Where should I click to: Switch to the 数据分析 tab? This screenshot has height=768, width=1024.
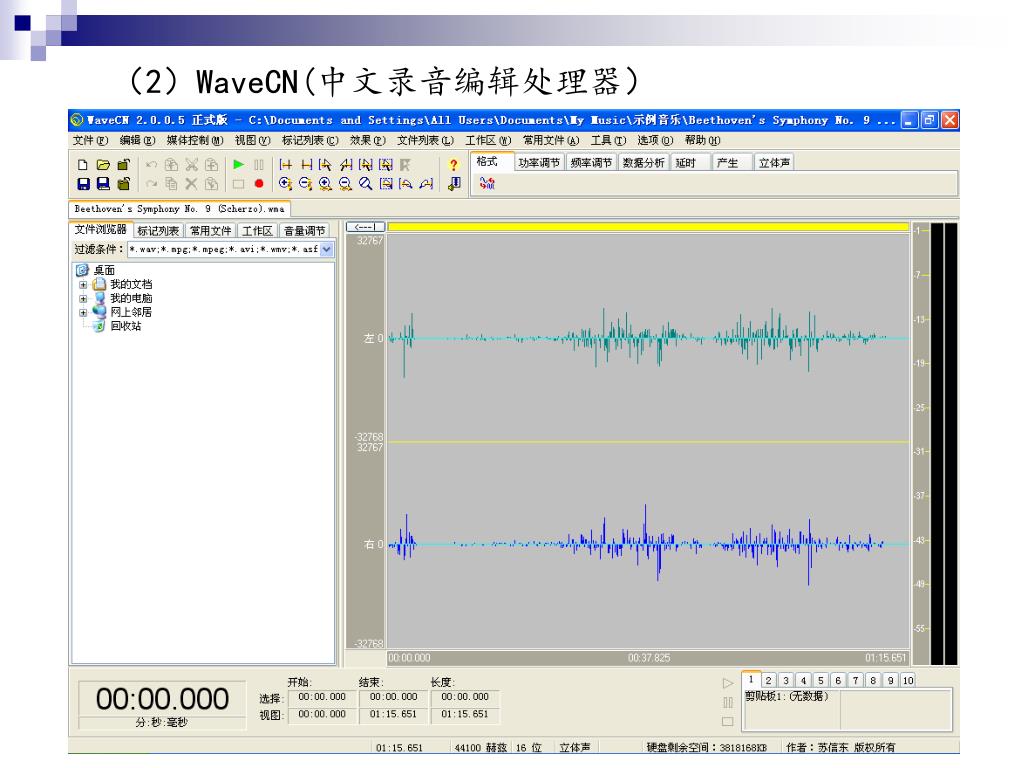pos(643,163)
